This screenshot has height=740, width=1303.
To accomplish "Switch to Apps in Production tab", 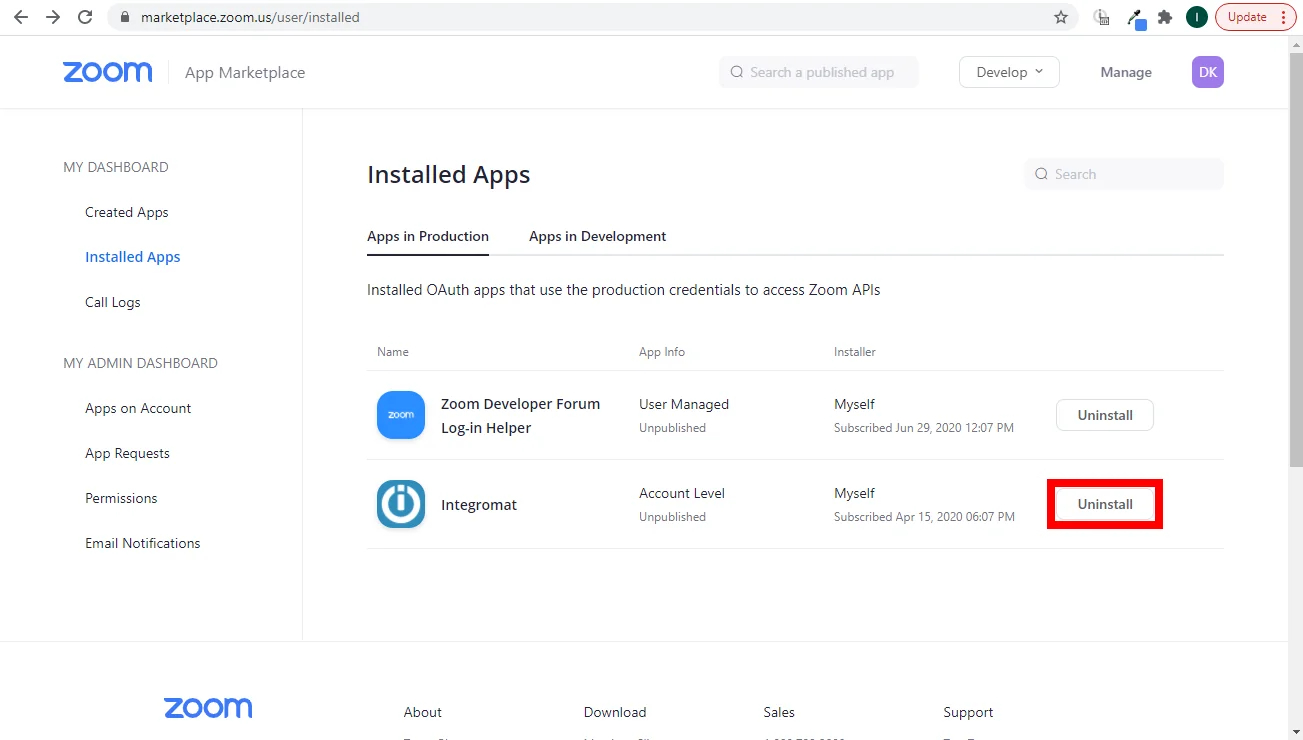I will point(428,237).
